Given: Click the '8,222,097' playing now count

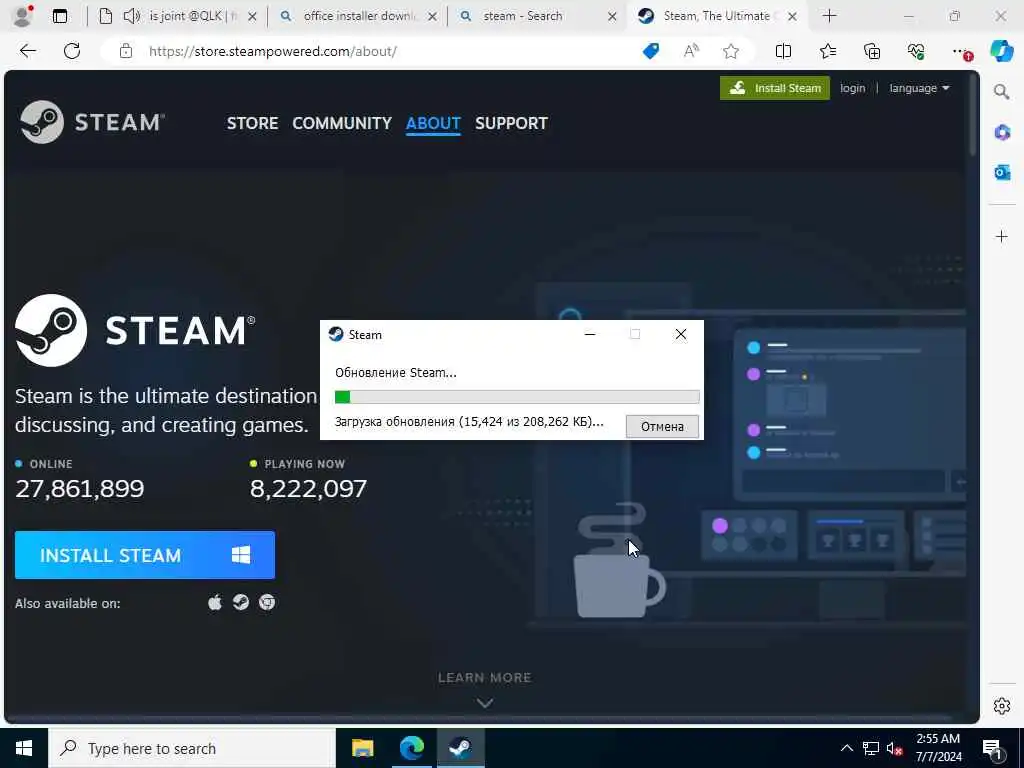Looking at the screenshot, I should pyautogui.click(x=308, y=488).
